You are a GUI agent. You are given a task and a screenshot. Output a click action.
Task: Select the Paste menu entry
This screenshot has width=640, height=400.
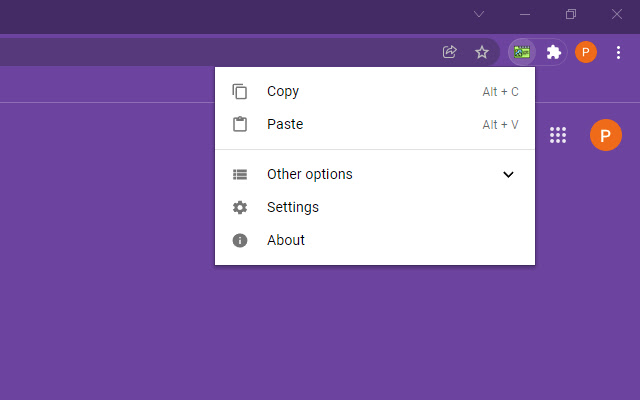tap(285, 125)
